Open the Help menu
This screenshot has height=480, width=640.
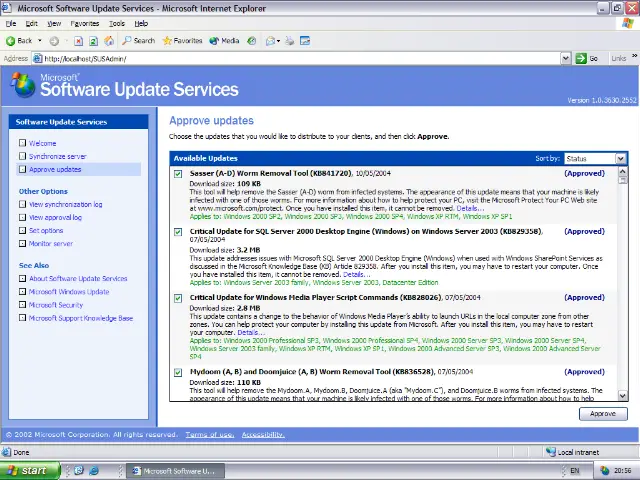point(141,24)
